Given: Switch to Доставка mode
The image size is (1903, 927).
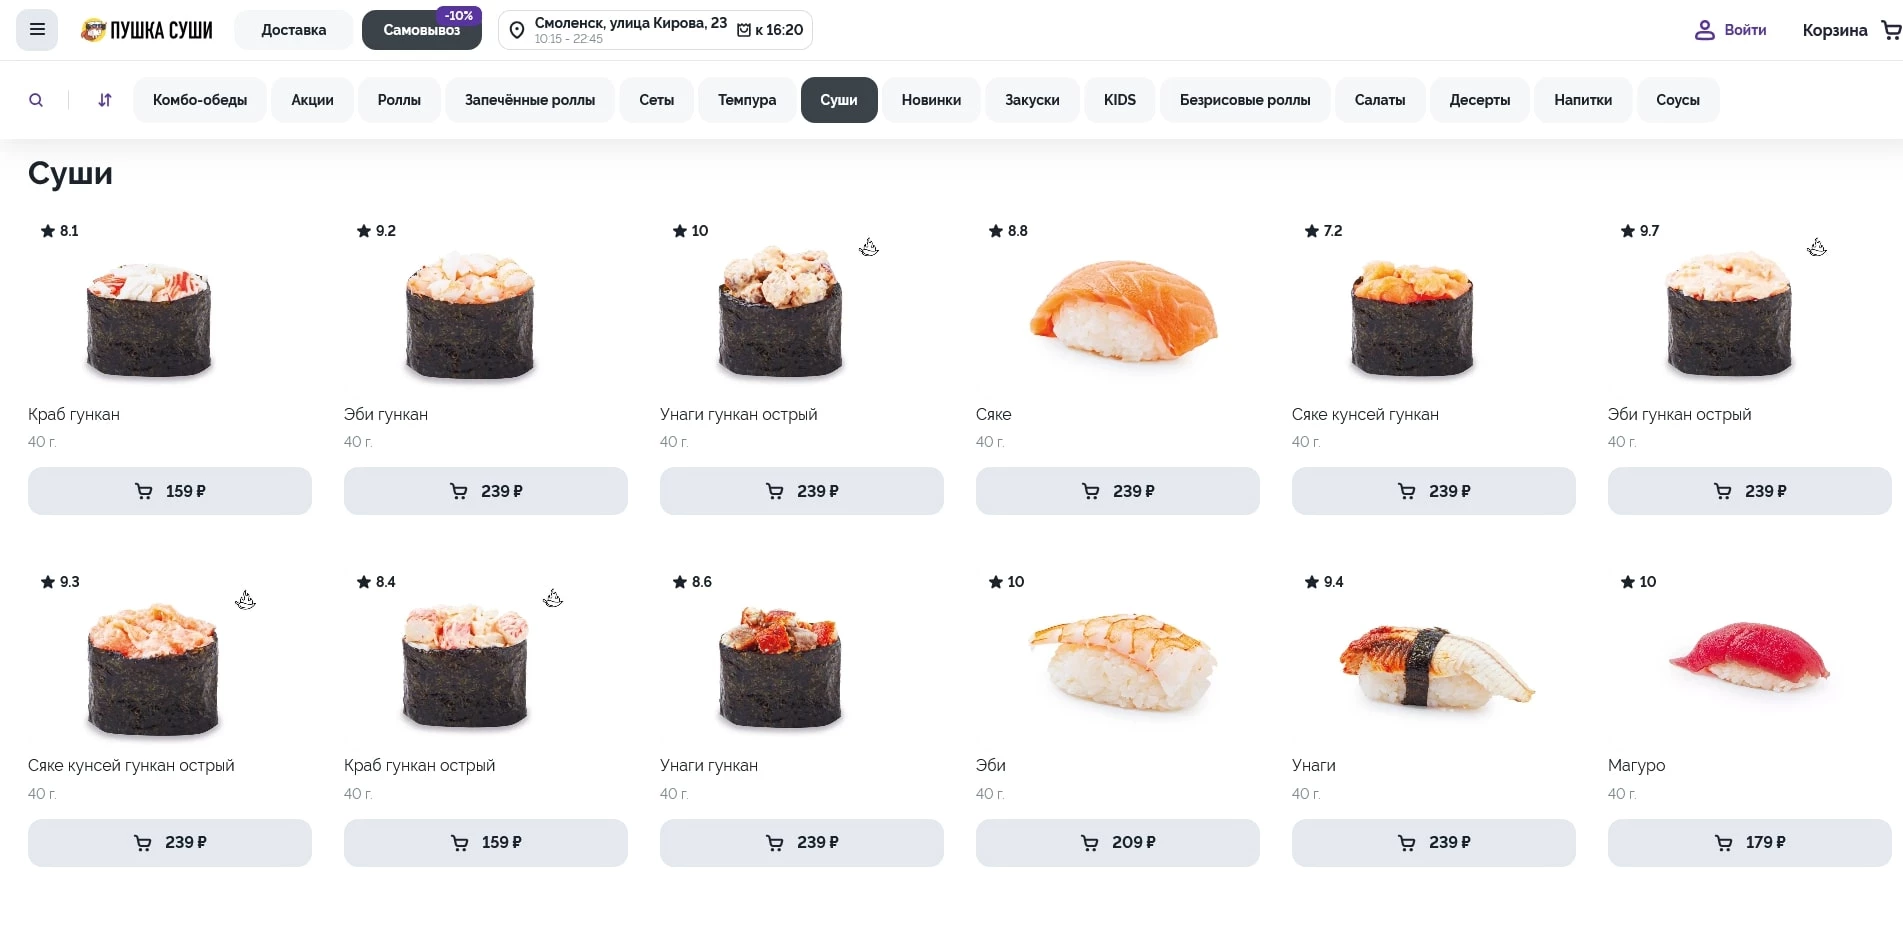Looking at the screenshot, I should (x=293, y=30).
